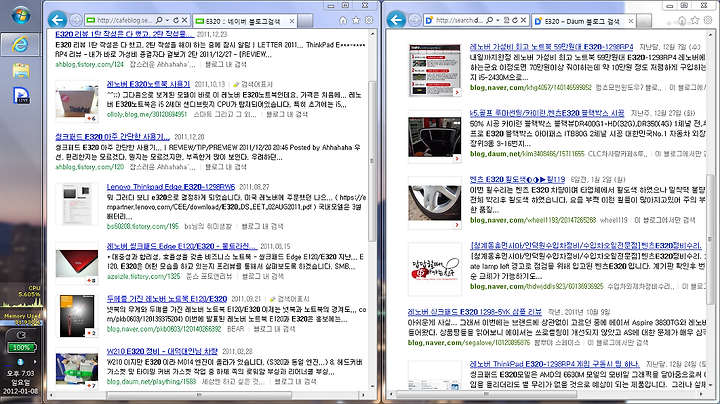Click the blog.naver.com/wheel1193 URL
The image size is (720, 404).
533,220
